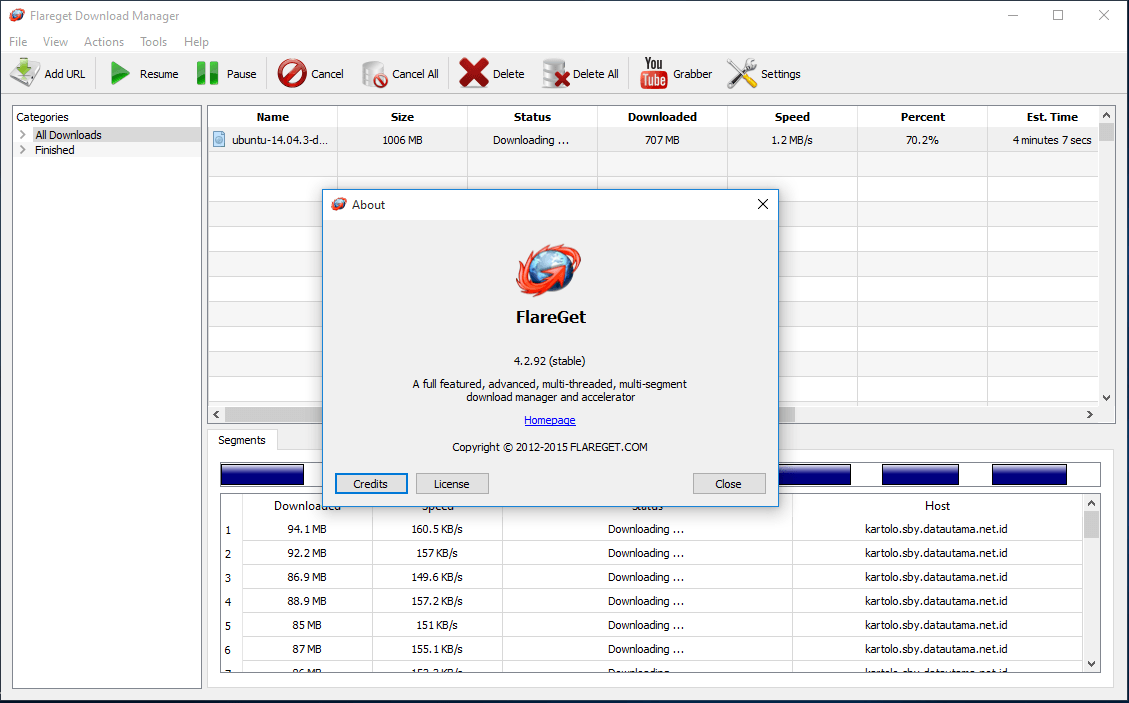Click the Credits button
Viewport: 1129px width, 703px height.
[x=371, y=484]
